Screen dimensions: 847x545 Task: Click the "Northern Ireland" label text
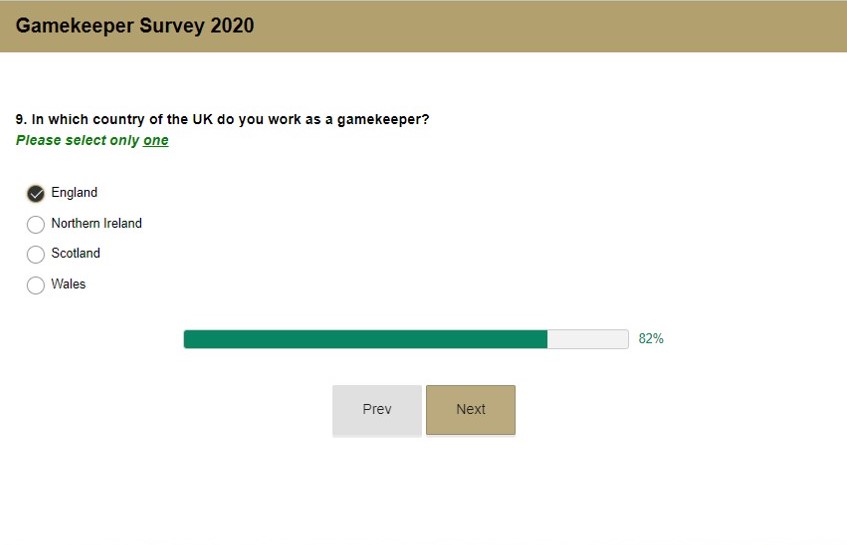click(x=96, y=224)
